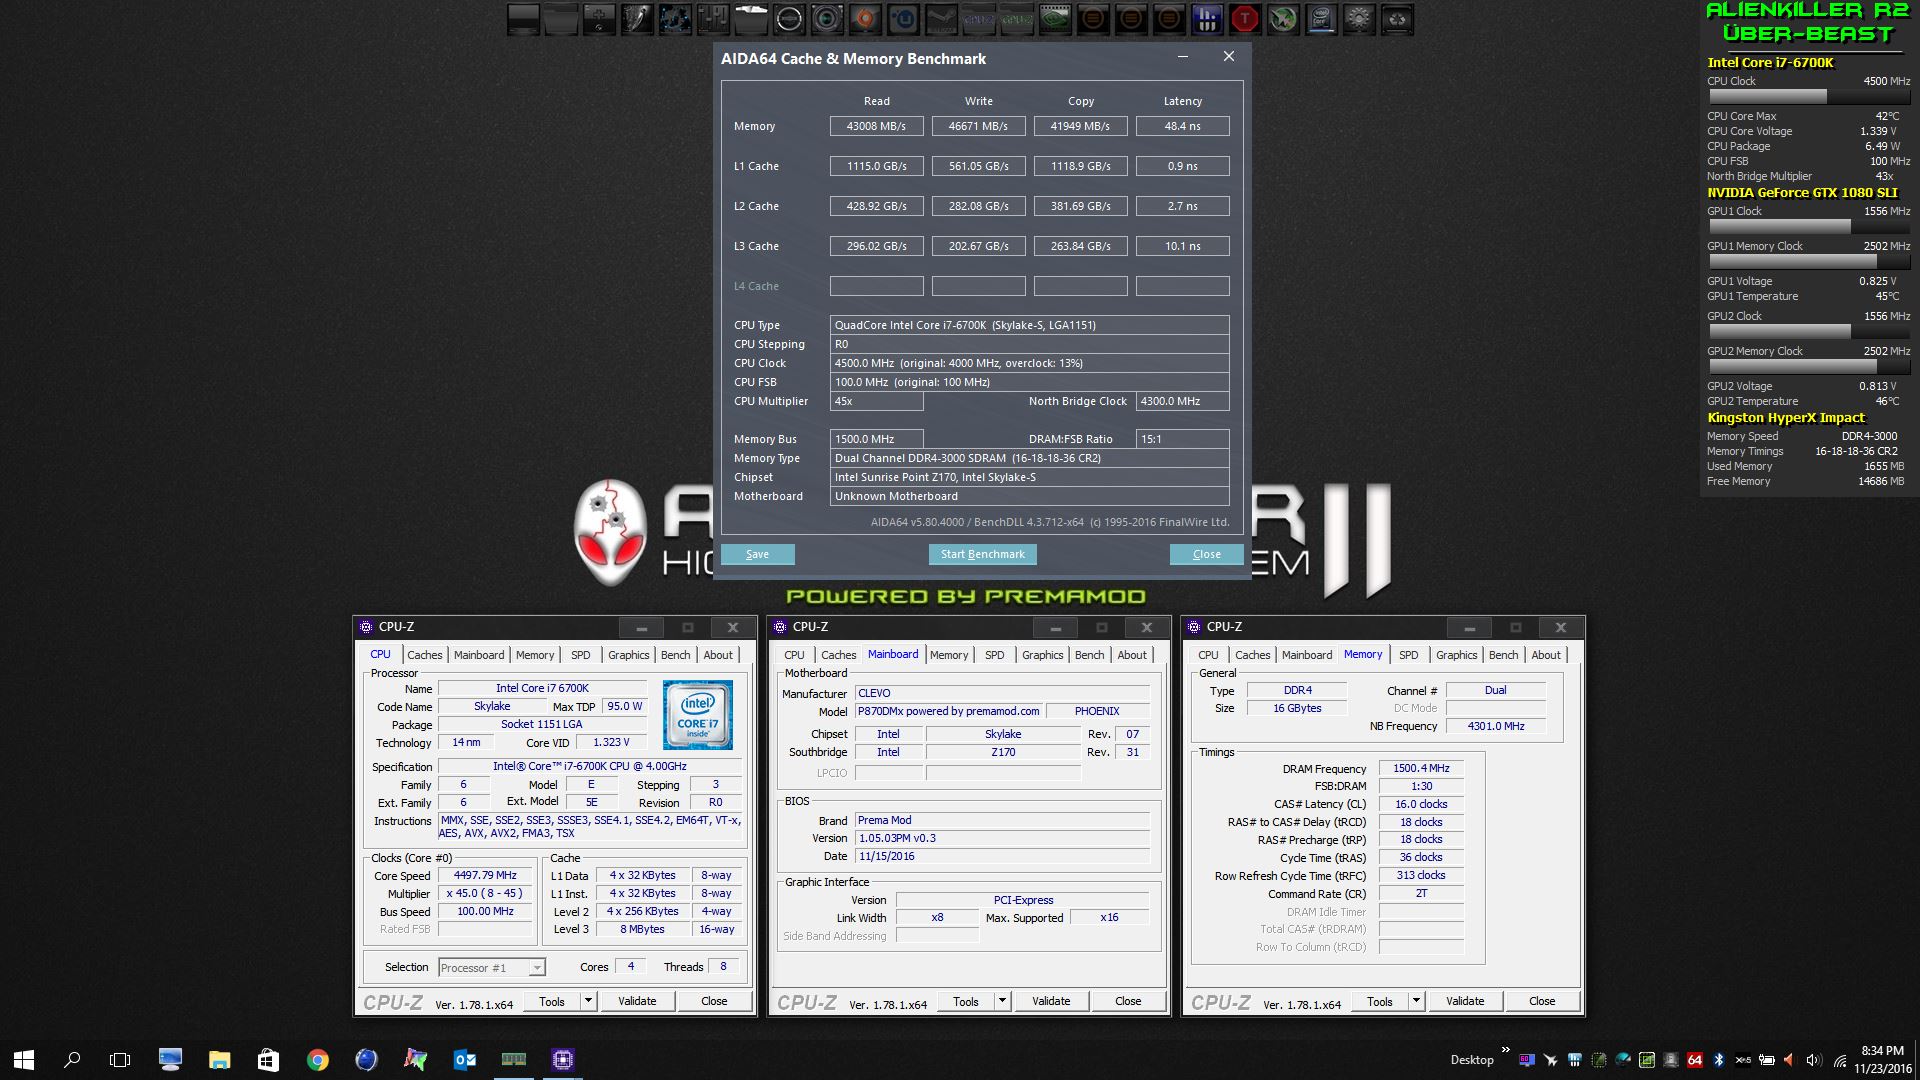Open camera lens icon in top dock
The image size is (1920, 1080).
(827, 19)
